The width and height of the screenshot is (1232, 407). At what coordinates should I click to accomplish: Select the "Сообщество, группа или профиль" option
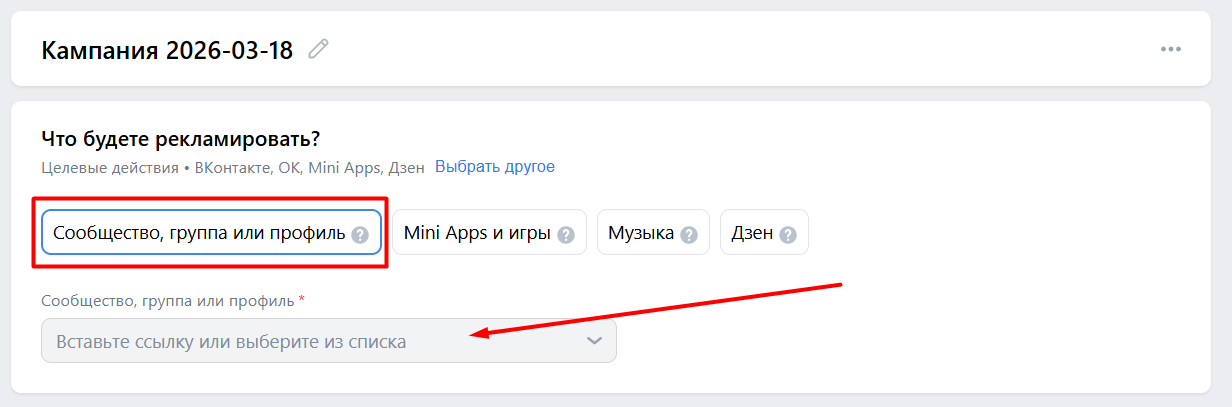click(x=199, y=233)
